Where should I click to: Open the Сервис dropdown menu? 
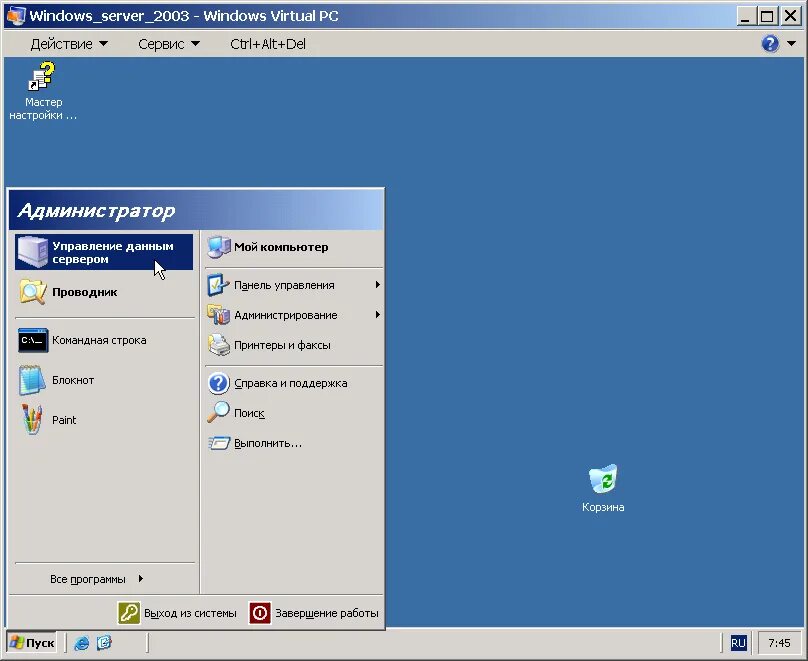(169, 44)
